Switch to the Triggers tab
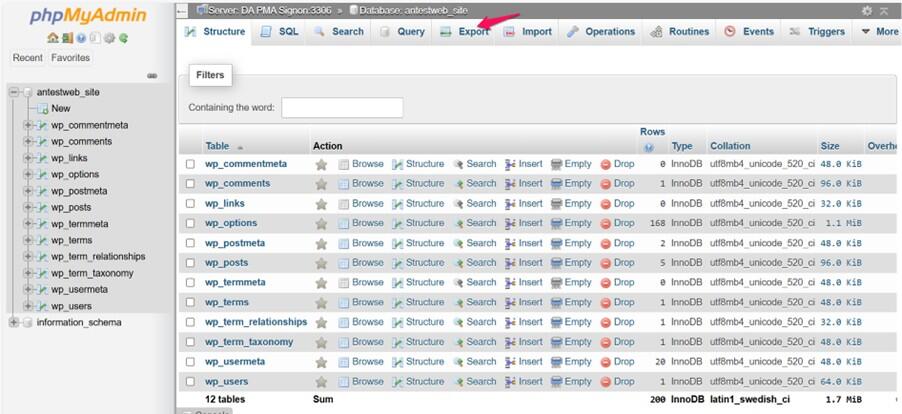The image size is (902, 414). [817, 32]
